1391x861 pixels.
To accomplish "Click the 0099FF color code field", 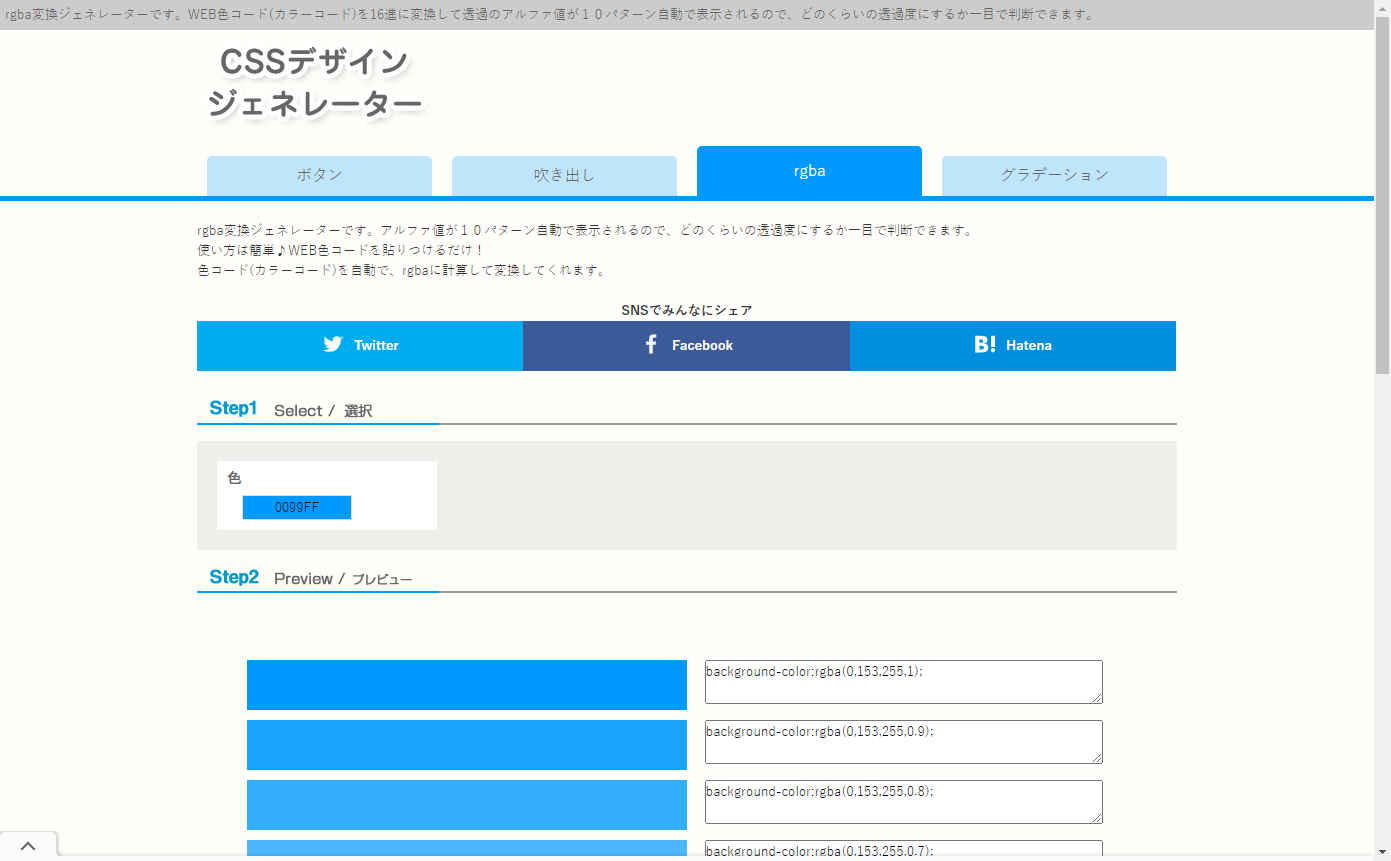I will coord(297,507).
